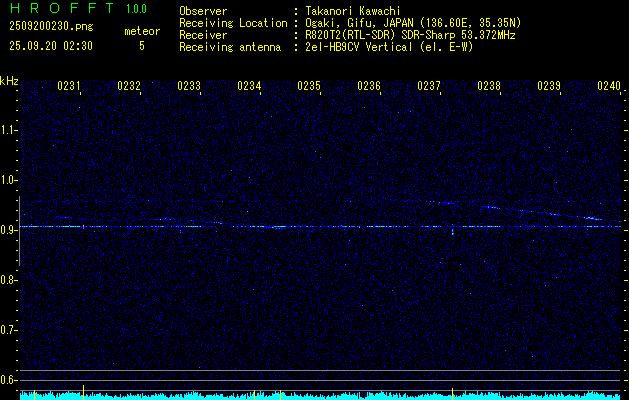Click the 1.0 kHz frequency label
The height and width of the screenshot is (400, 629).
[x=8, y=180]
